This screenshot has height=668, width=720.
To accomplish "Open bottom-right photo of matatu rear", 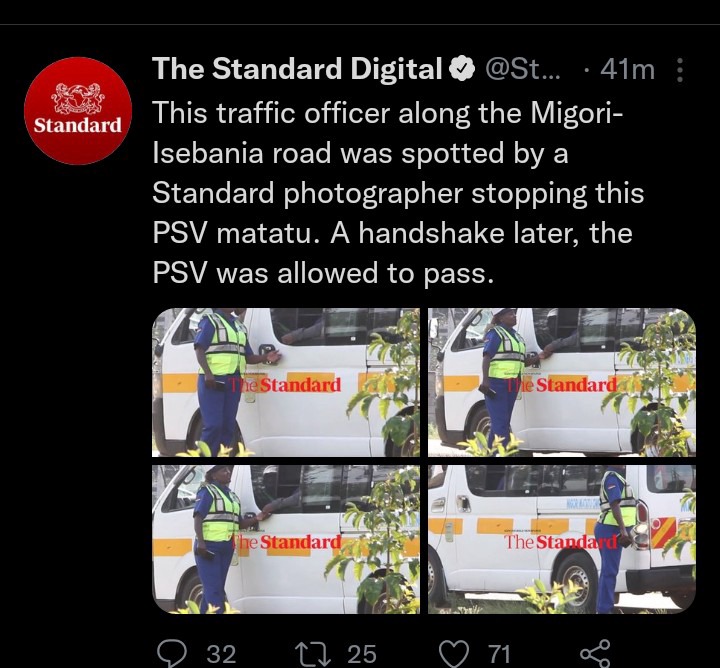I will (x=562, y=539).
